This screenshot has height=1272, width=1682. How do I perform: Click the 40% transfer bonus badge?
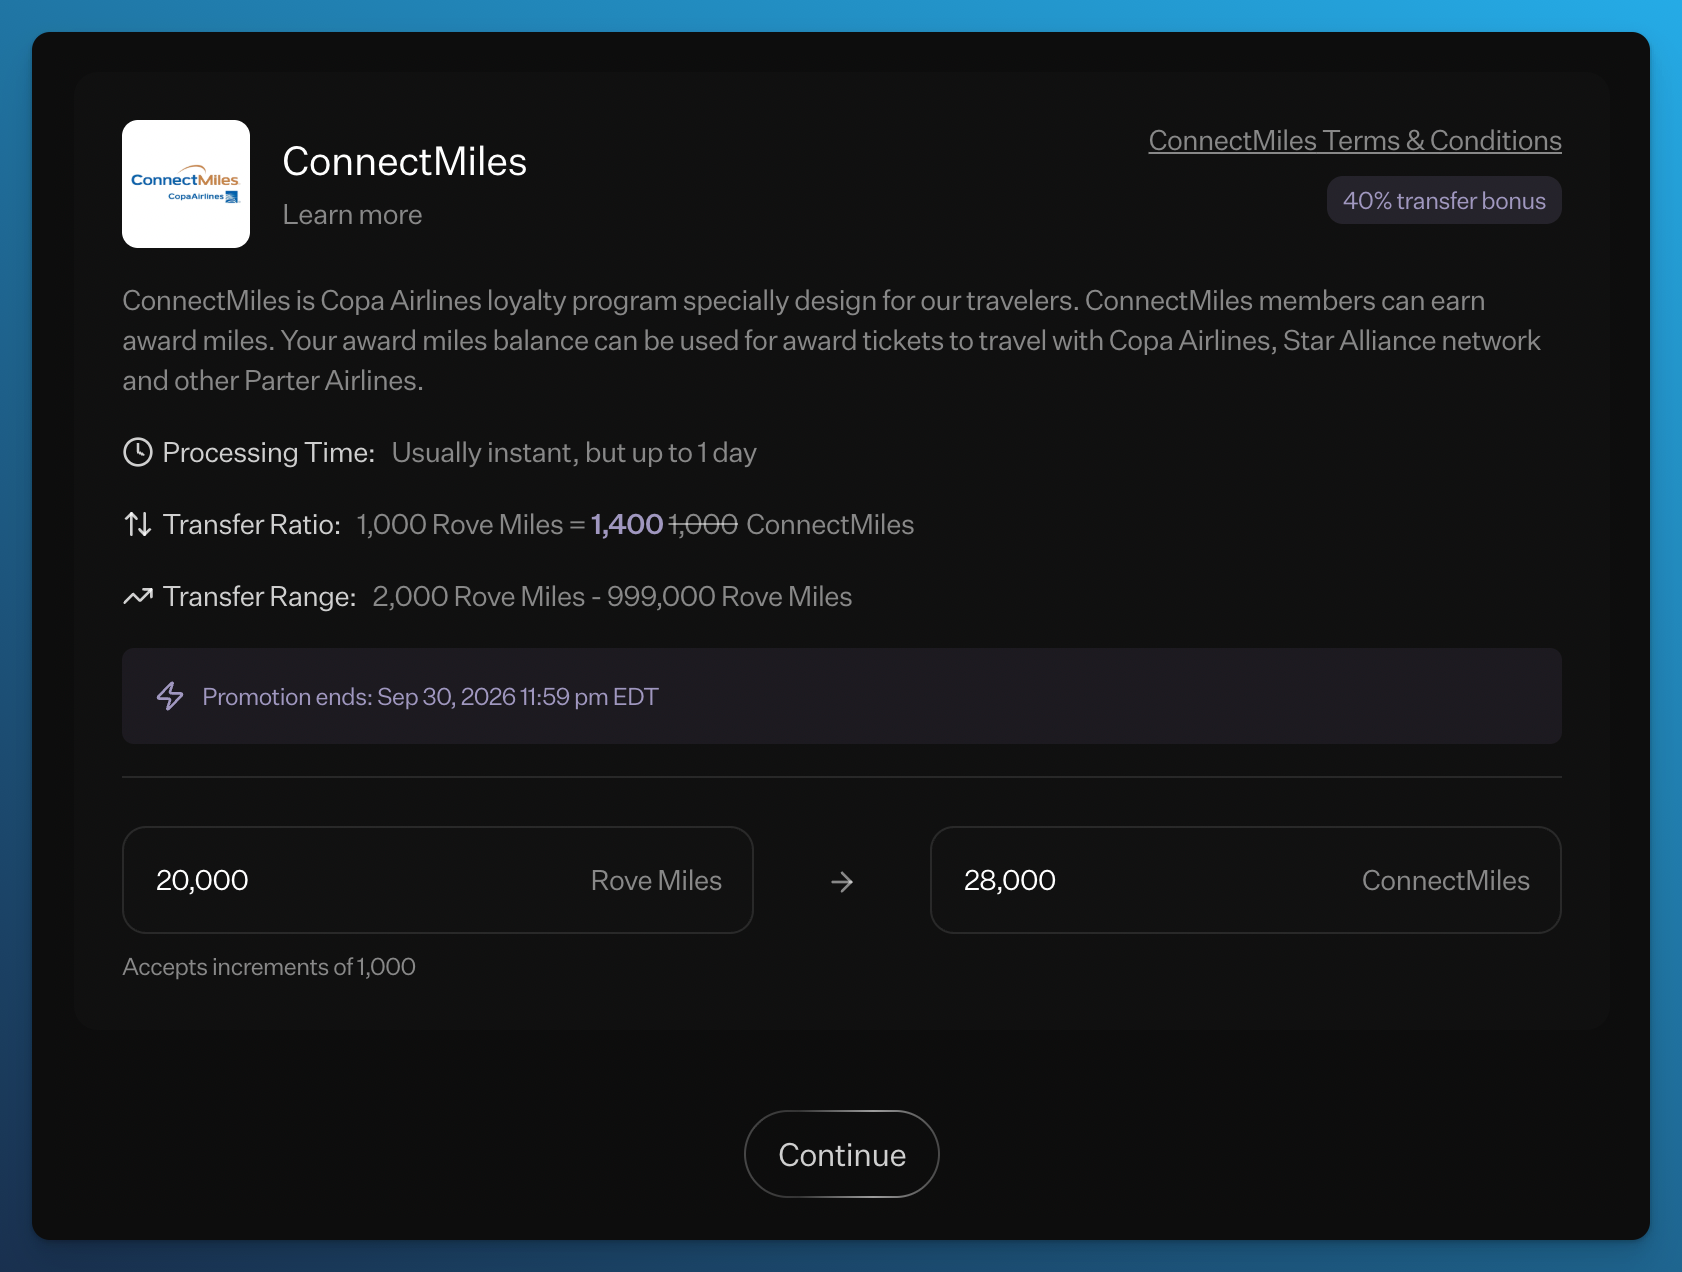click(x=1444, y=200)
